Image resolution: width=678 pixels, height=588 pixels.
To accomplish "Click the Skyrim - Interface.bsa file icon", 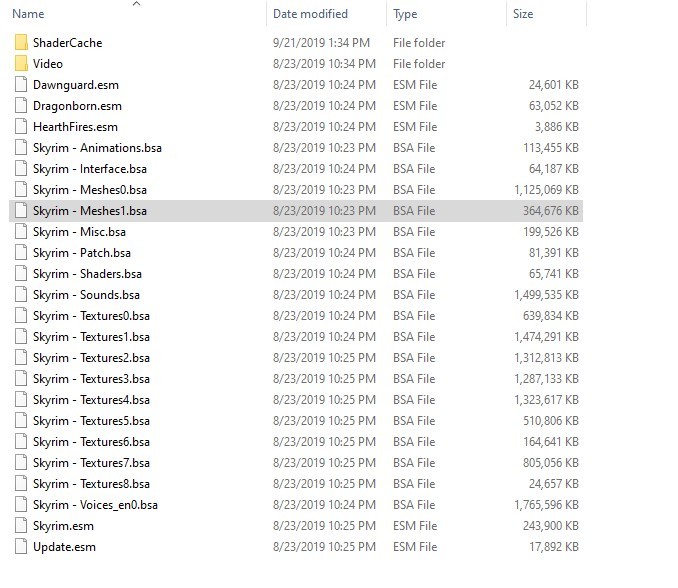I will point(21,169).
